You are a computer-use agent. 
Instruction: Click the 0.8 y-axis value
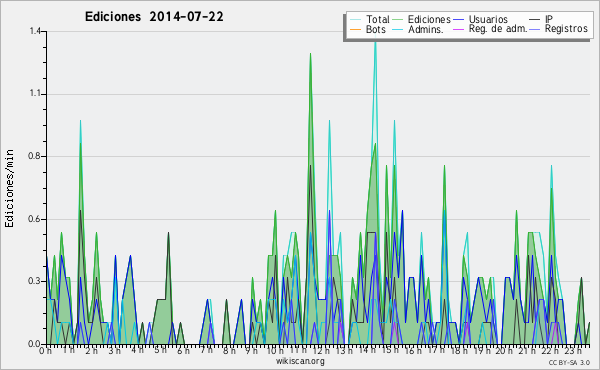pos(35,156)
